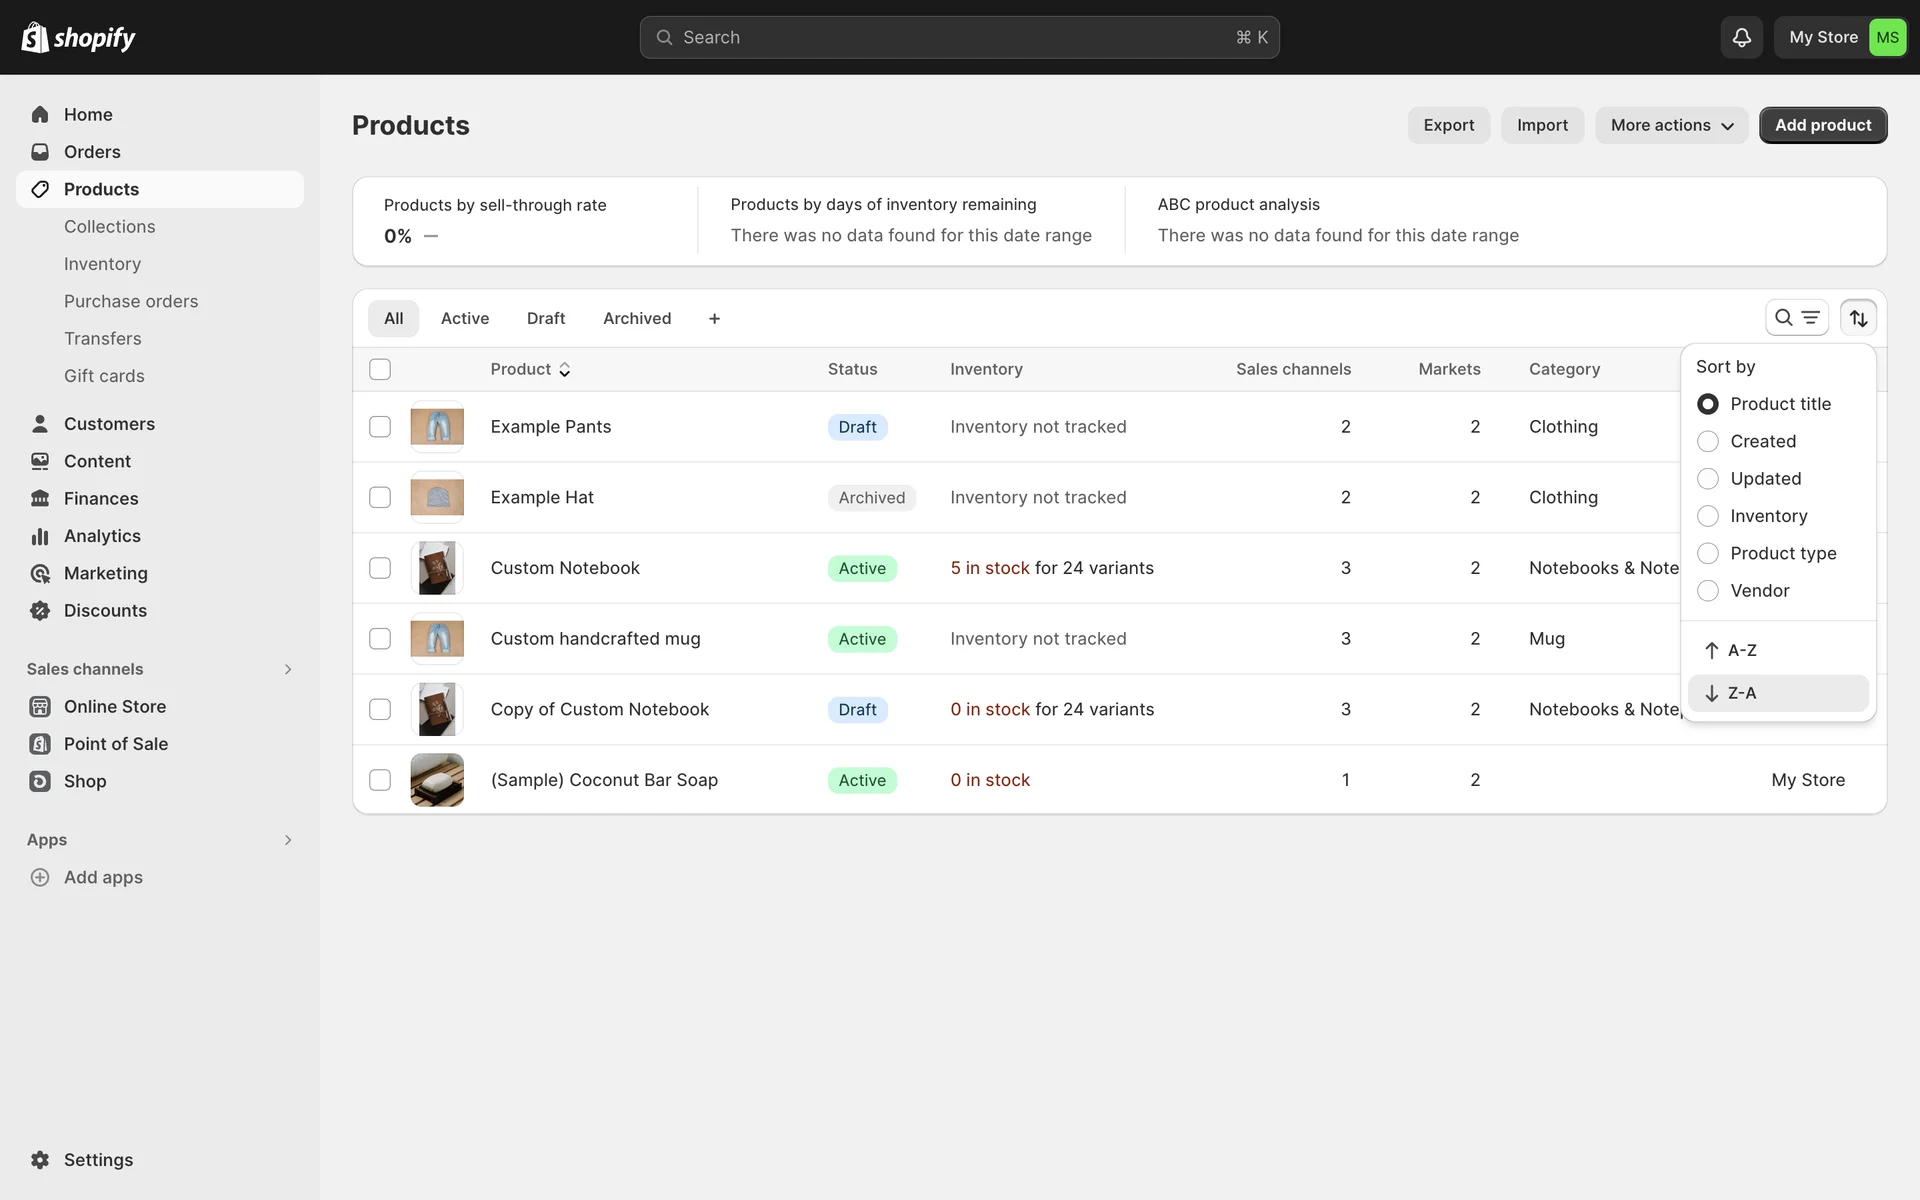This screenshot has width=1920, height=1200.
Task: Expand the Sales channels section chevron
Action: coord(288,669)
